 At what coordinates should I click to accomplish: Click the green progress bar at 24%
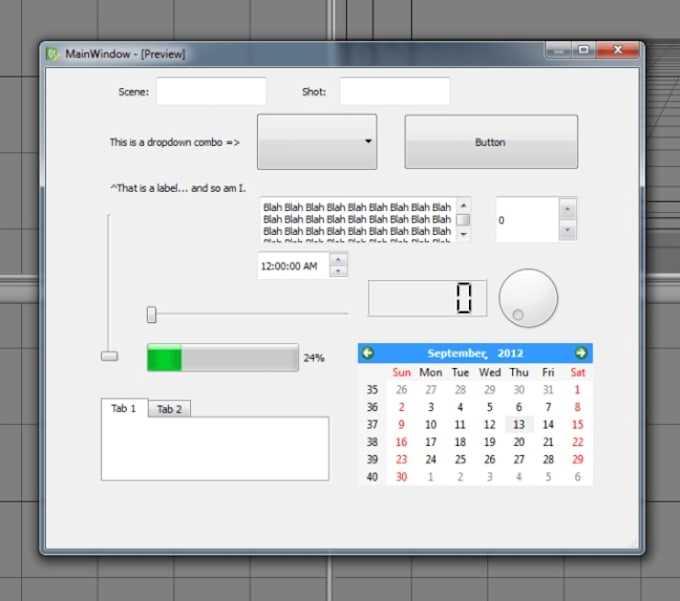[x=222, y=358]
